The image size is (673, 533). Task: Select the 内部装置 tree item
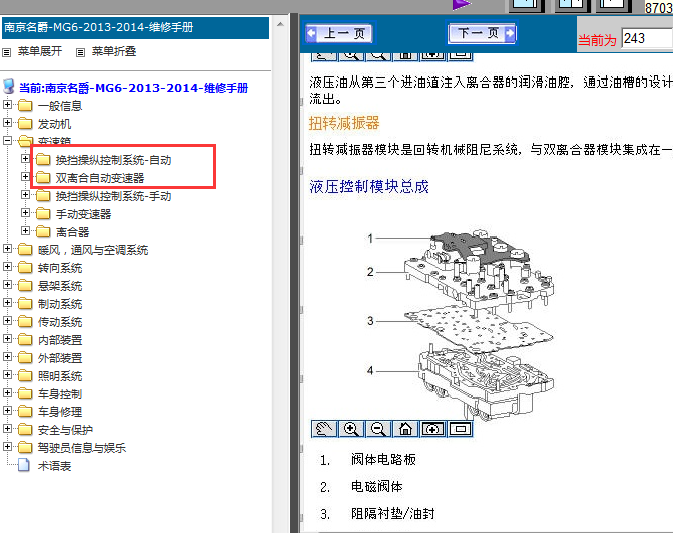tap(60, 340)
